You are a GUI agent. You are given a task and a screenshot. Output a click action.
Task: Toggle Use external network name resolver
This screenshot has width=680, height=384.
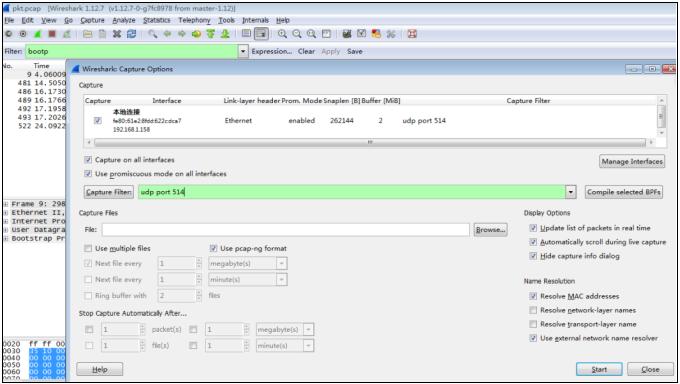pos(533,338)
